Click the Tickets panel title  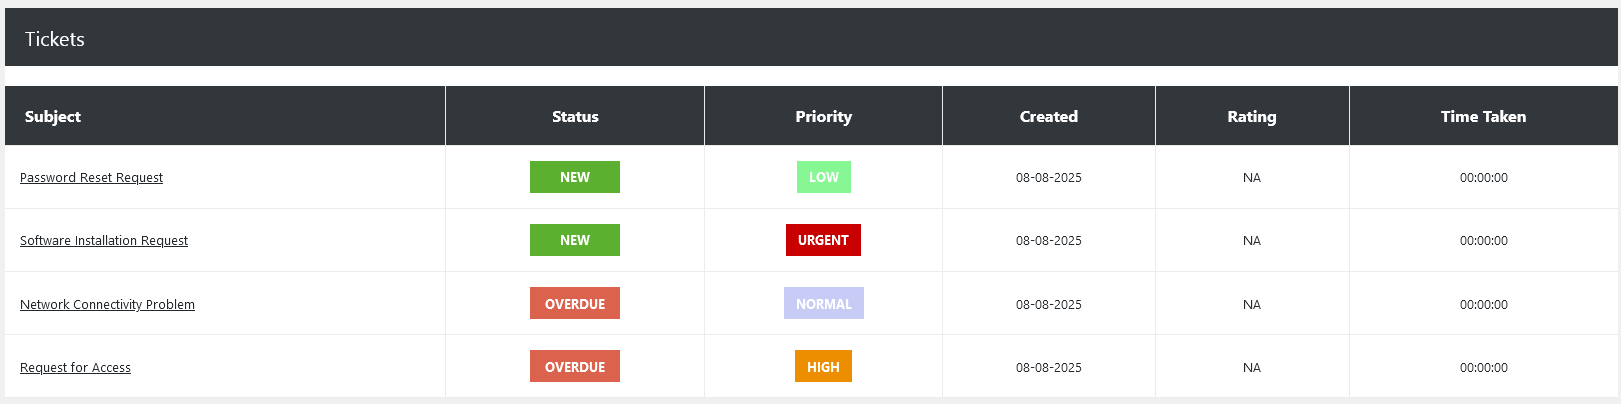[x=55, y=39]
